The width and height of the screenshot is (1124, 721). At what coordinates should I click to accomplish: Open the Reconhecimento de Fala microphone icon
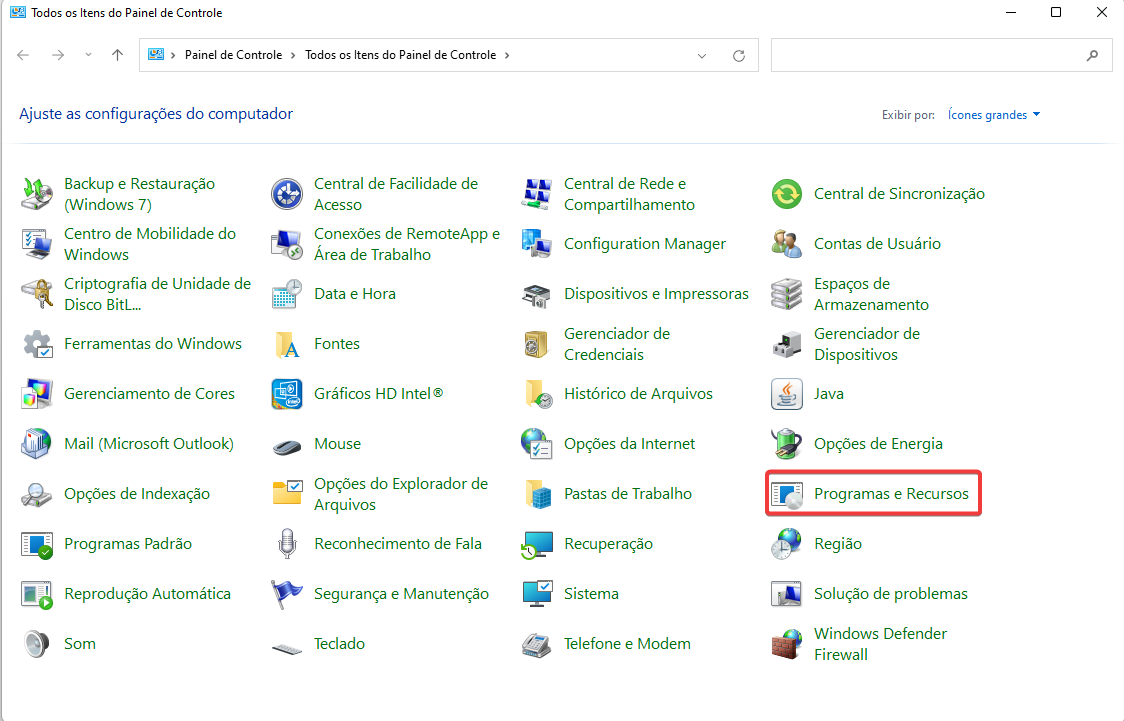[x=287, y=544]
